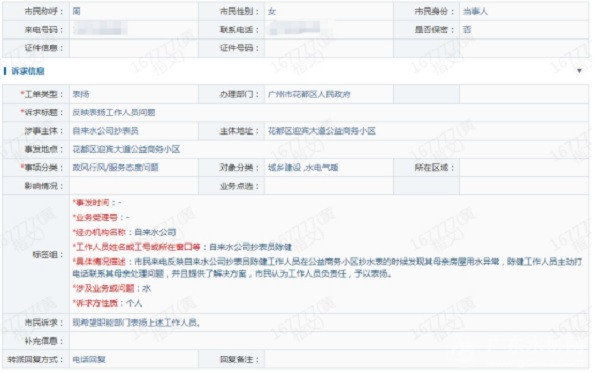Viewport: 593px width, 377px height.
Task: Click the empty 业务点选 field
Action: [x=329, y=186]
